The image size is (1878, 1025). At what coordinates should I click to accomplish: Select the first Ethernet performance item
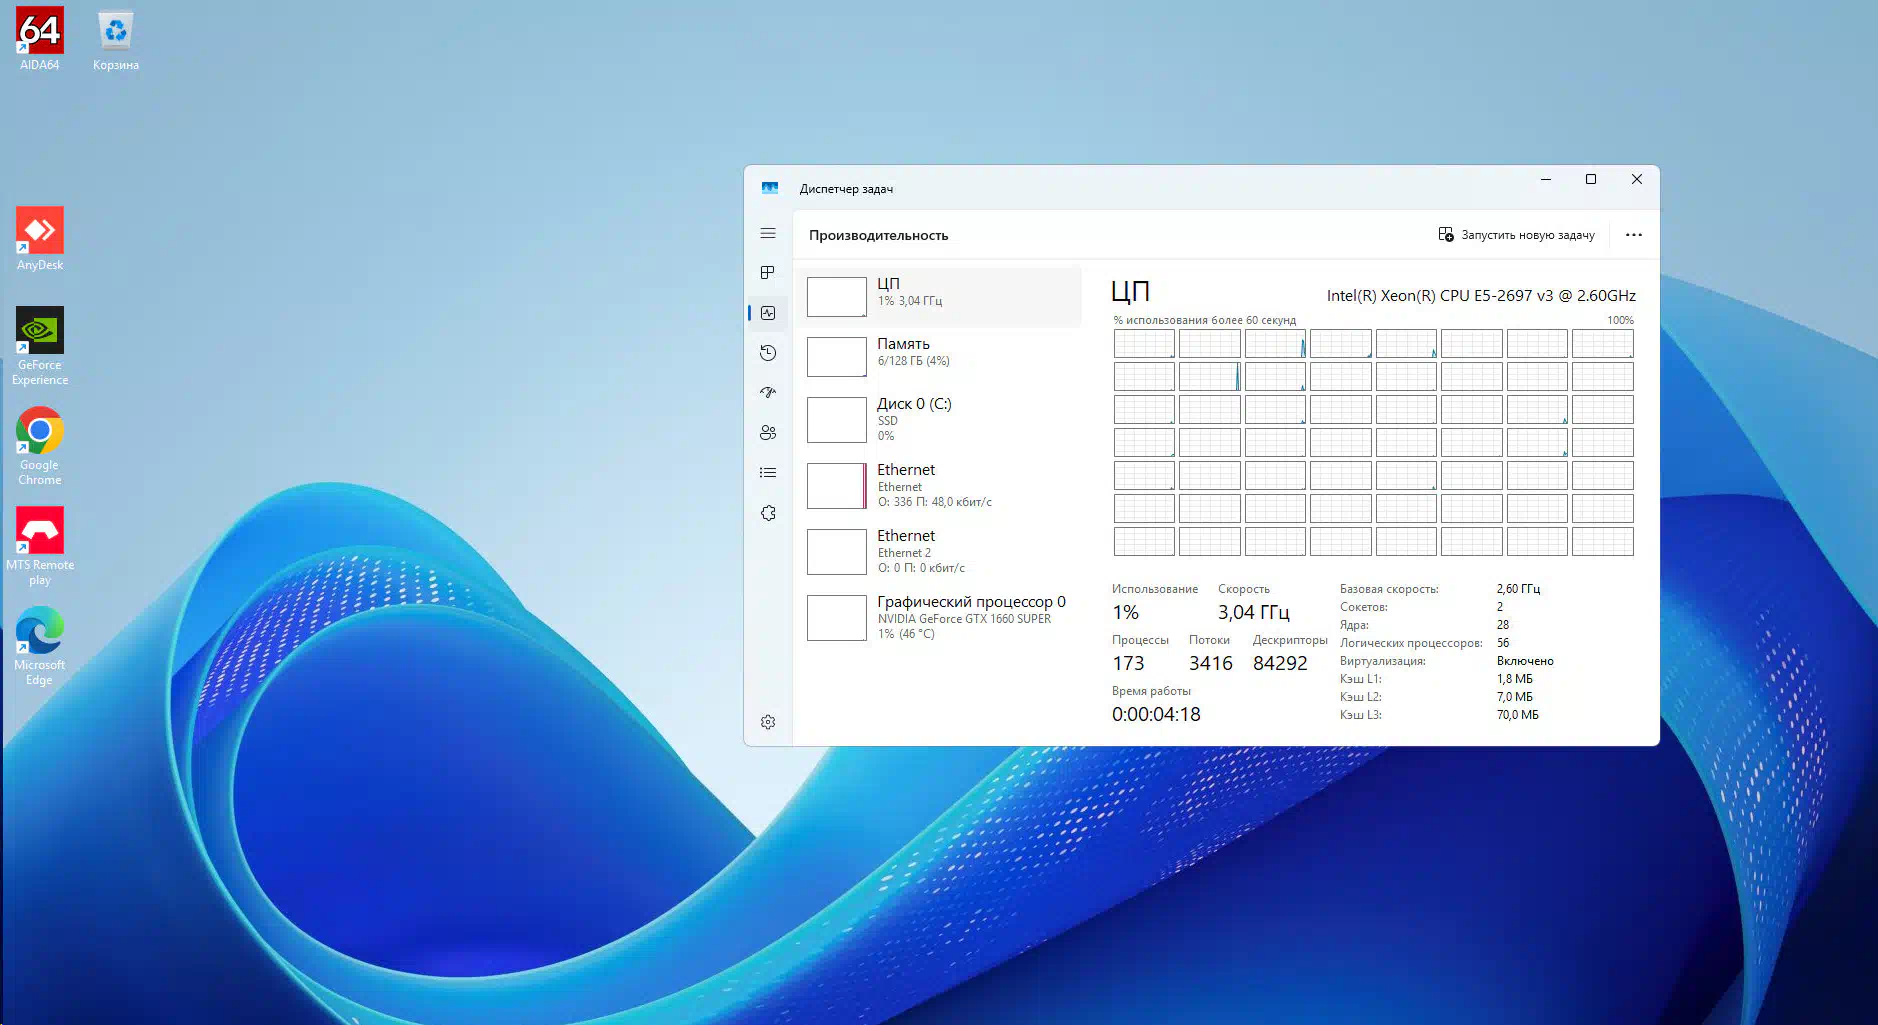[x=940, y=485]
